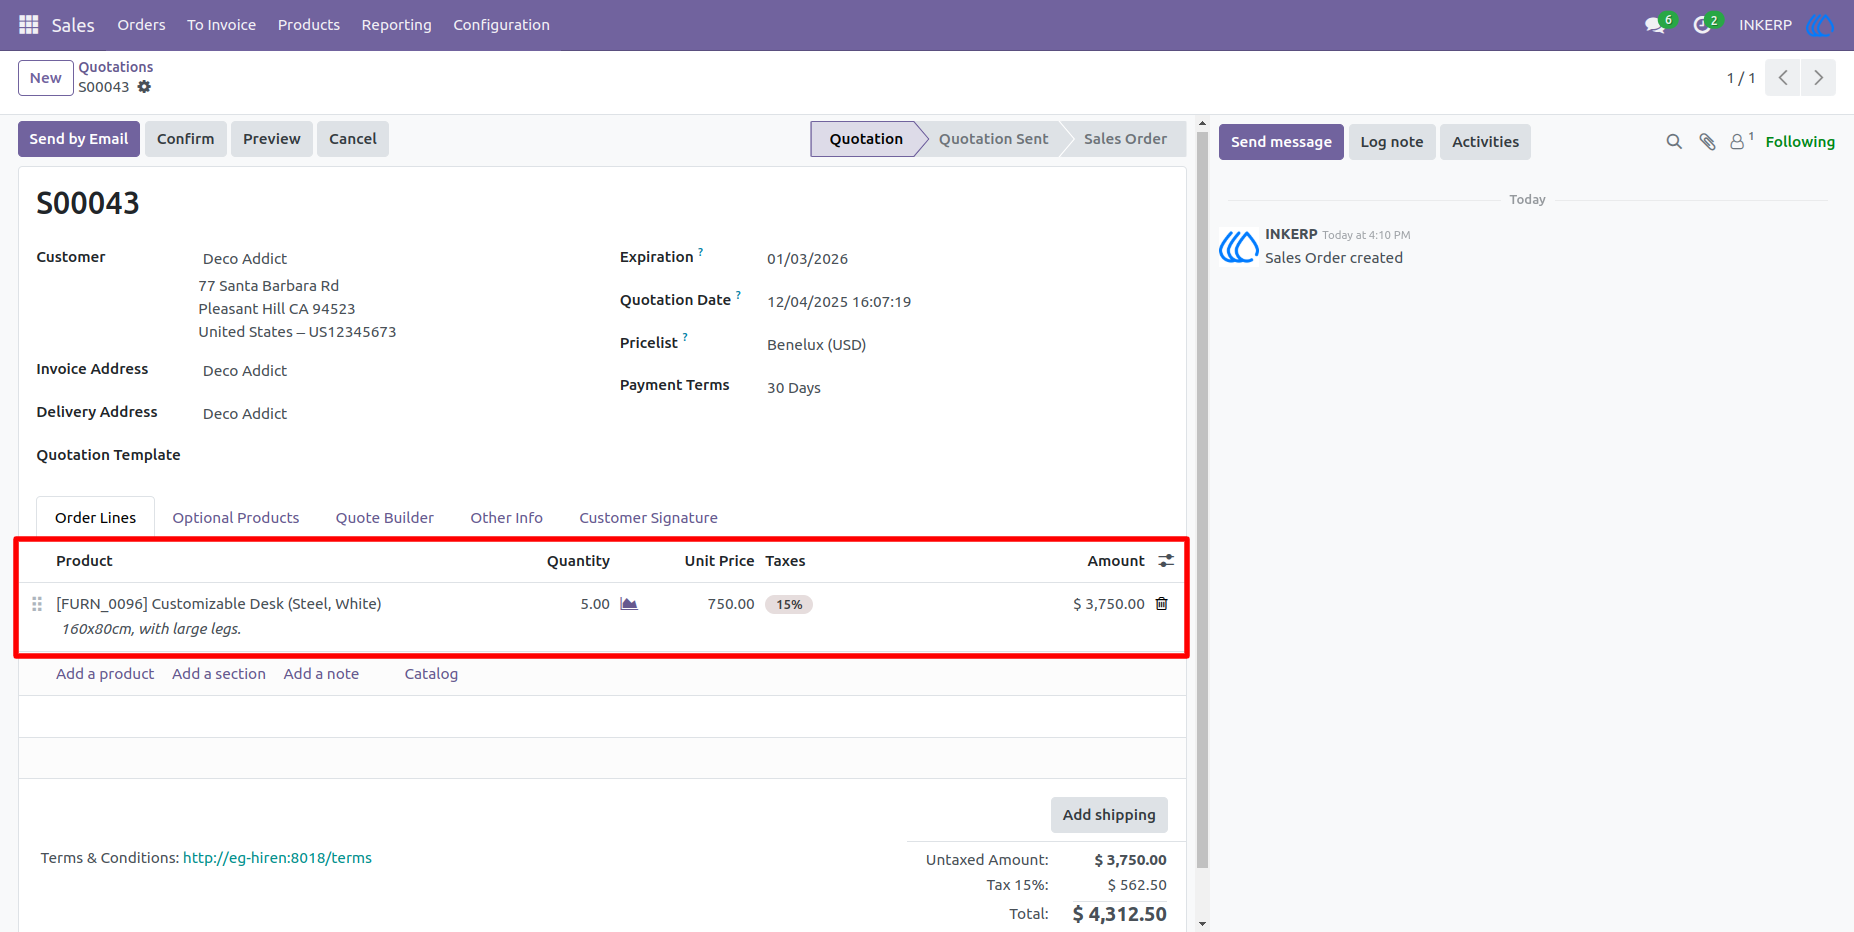Select the Quotation Sent status step
This screenshot has height=932, width=1854.
click(x=993, y=139)
